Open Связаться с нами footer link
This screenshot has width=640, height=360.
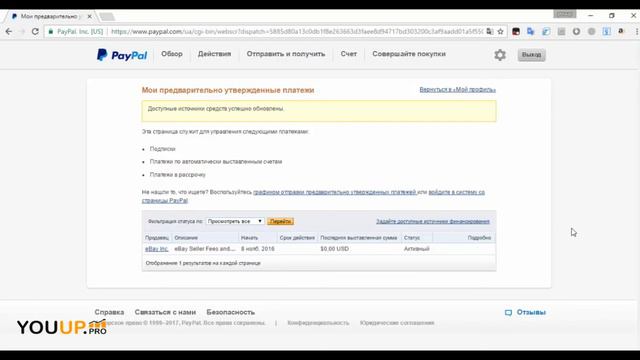click(x=165, y=312)
